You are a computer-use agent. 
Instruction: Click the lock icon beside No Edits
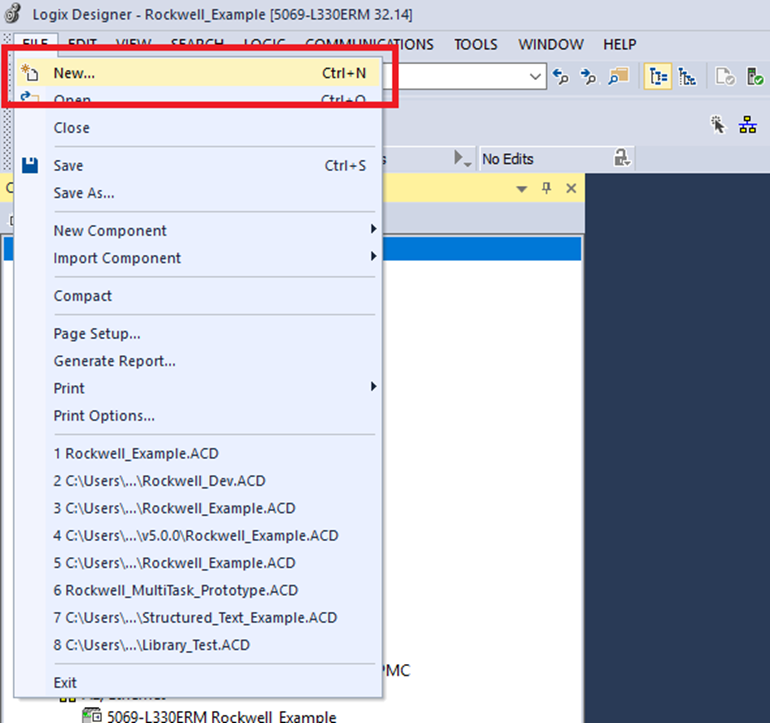(x=622, y=158)
